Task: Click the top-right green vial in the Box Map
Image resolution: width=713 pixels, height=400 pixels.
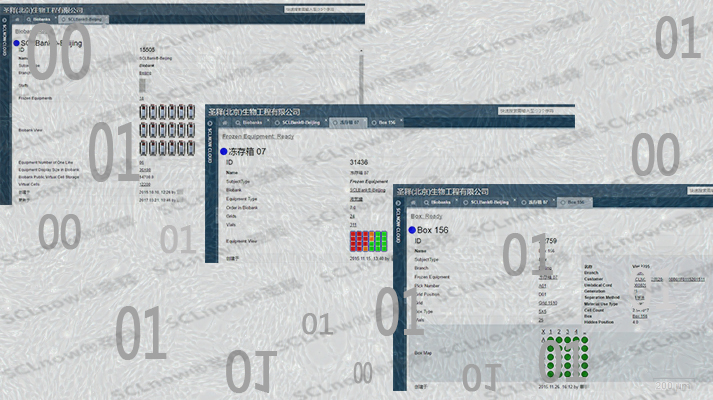Action: click(585, 340)
